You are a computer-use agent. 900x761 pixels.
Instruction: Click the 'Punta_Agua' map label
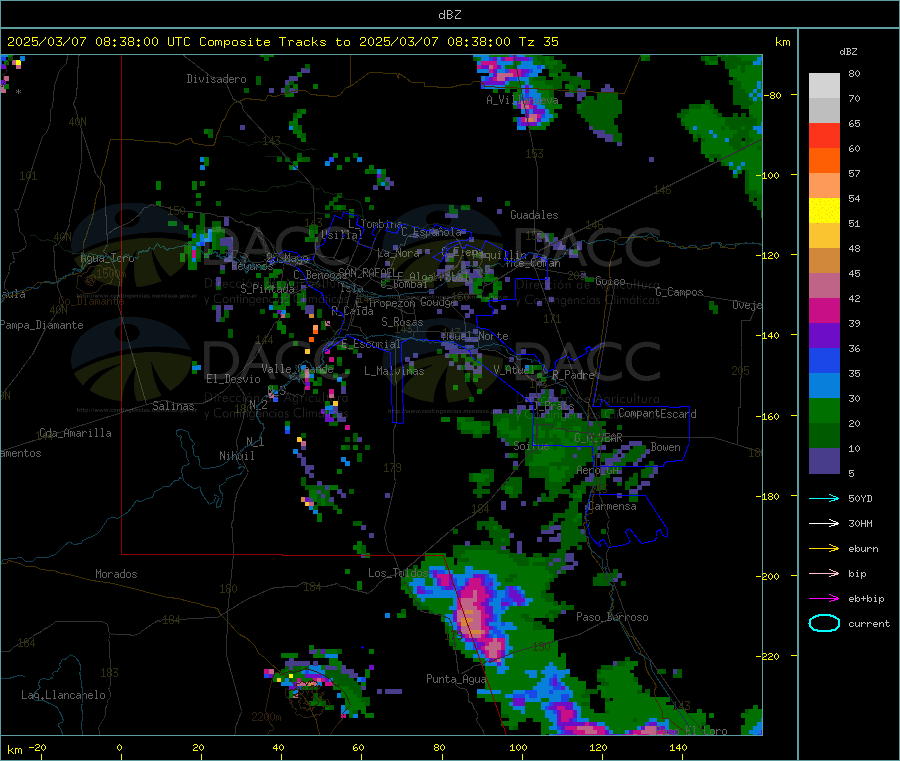pos(456,679)
